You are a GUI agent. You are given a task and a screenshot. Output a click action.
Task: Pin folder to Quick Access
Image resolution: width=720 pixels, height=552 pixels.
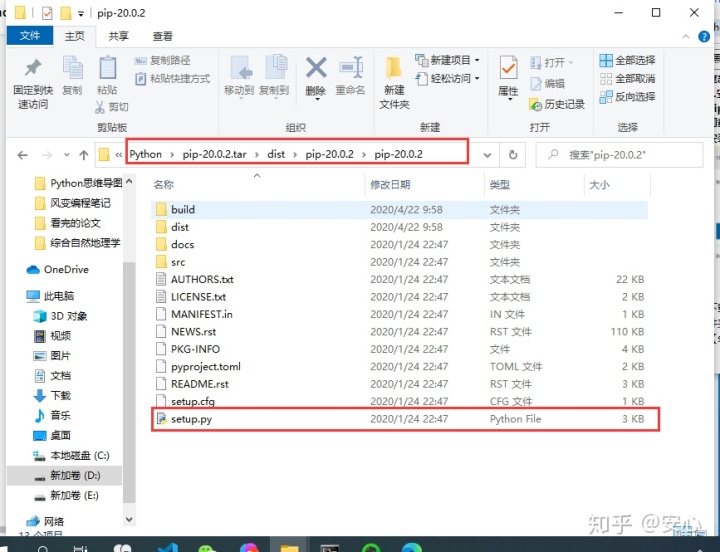[33, 83]
